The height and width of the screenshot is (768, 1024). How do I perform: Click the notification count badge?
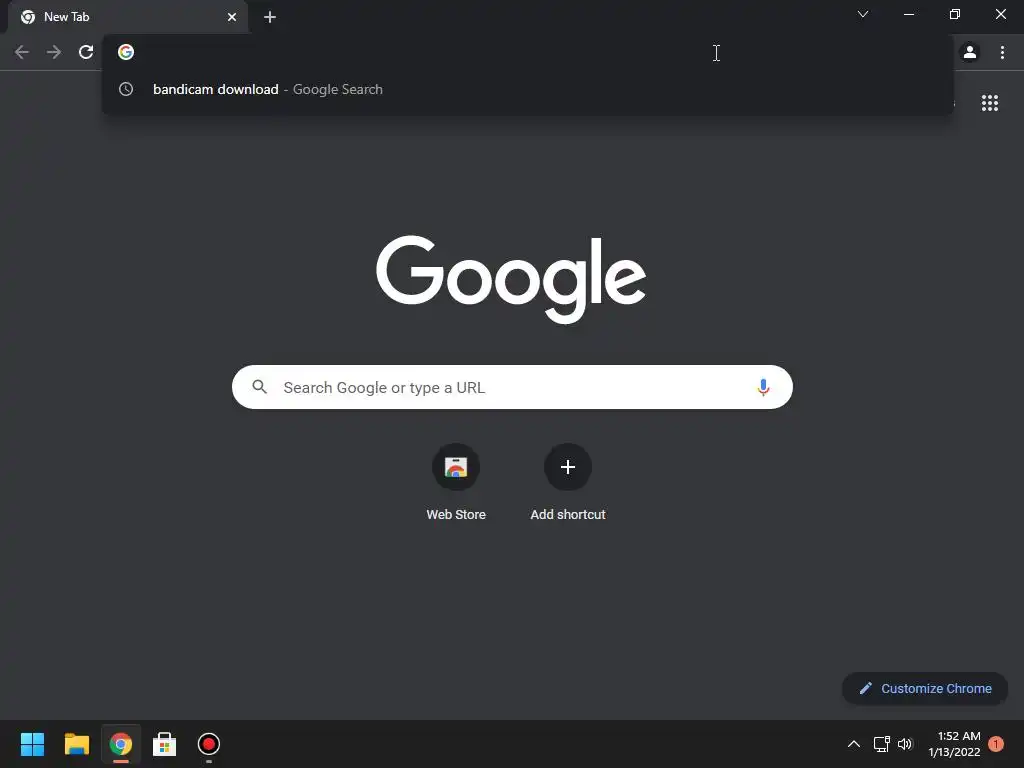click(x=996, y=744)
